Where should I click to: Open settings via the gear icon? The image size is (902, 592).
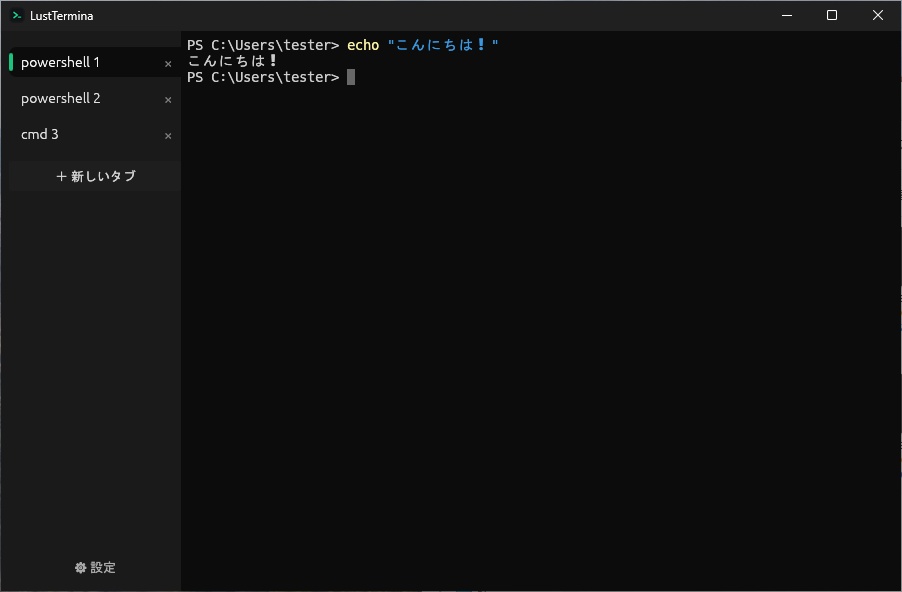pyautogui.click(x=81, y=568)
